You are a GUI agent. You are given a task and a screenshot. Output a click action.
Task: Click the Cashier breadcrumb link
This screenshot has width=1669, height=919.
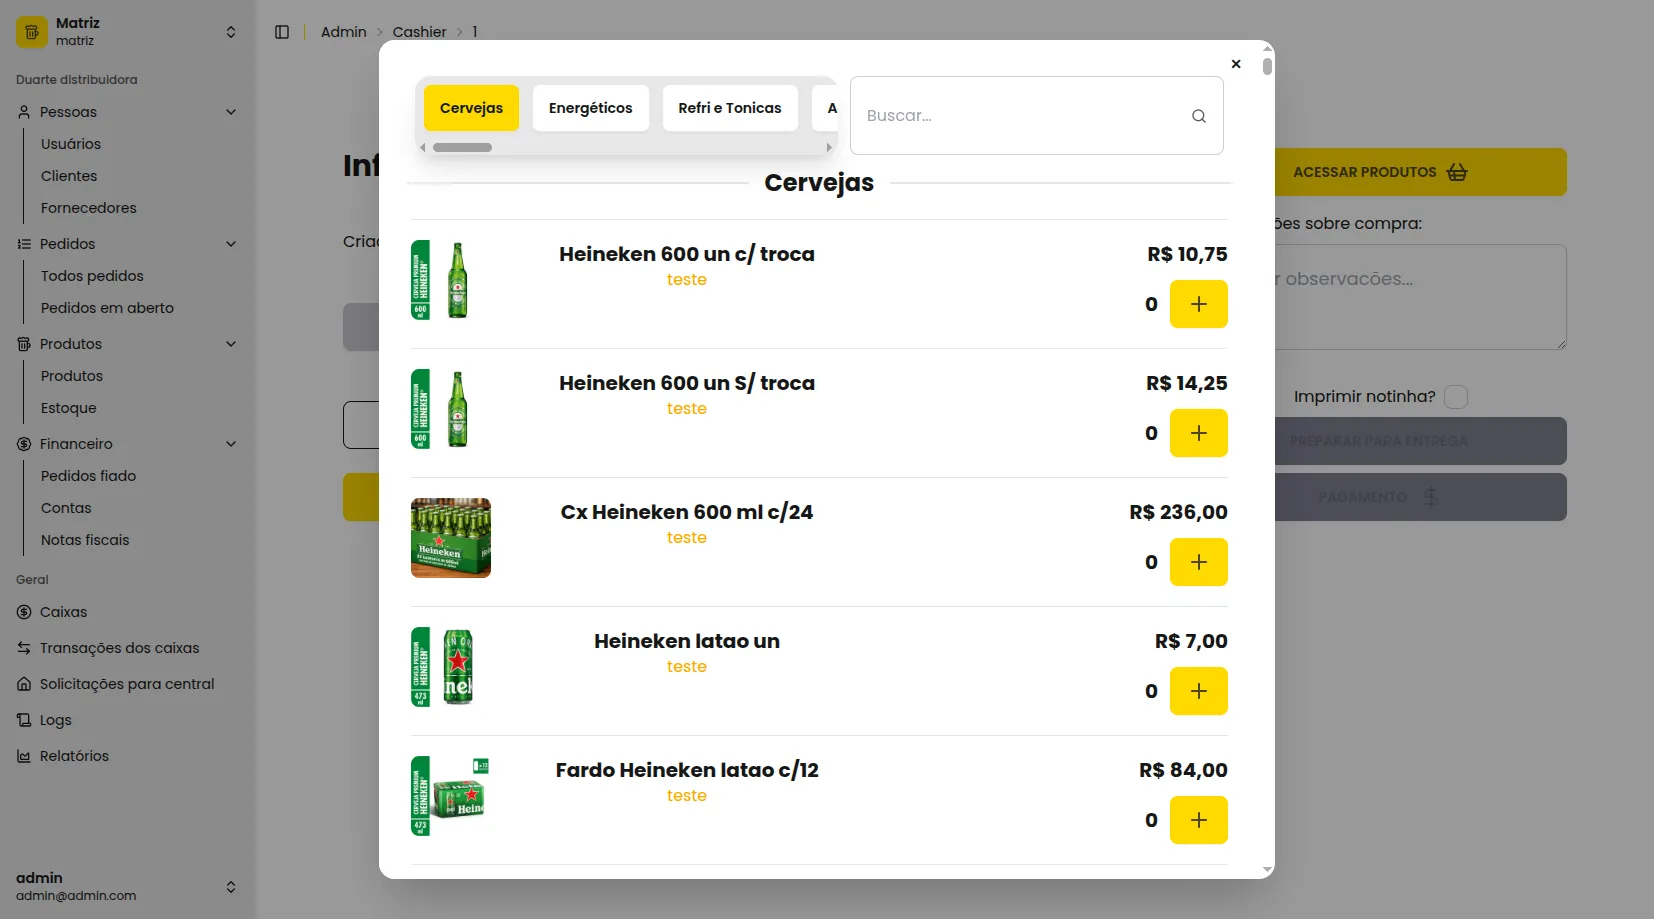pos(419,32)
